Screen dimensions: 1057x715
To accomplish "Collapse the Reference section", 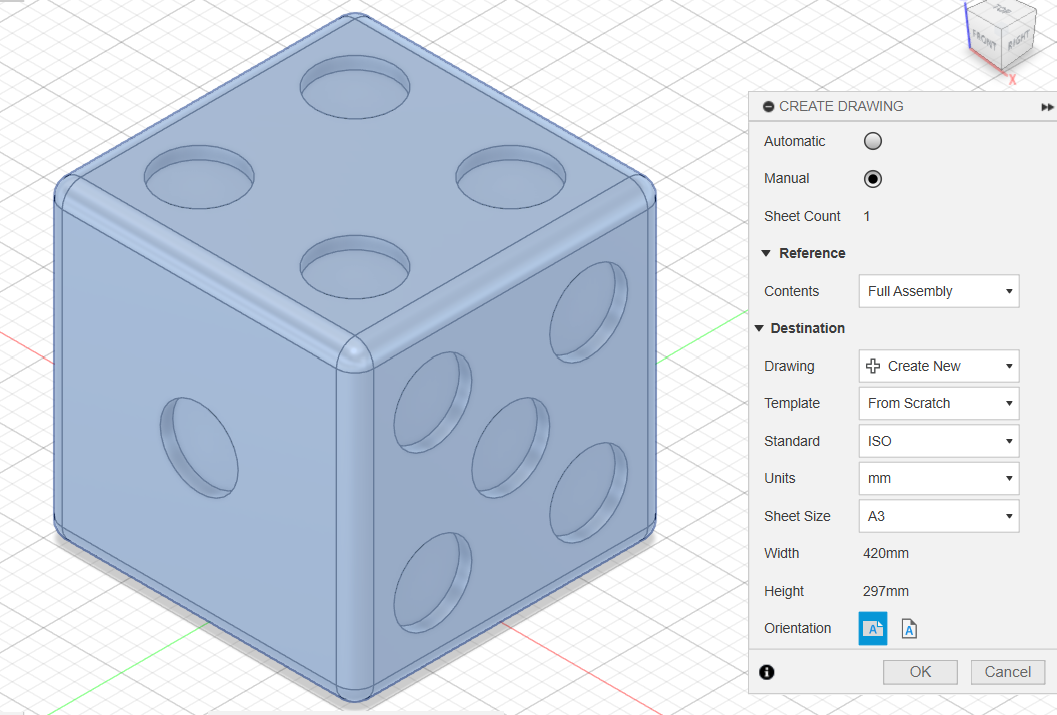I will pyautogui.click(x=766, y=254).
